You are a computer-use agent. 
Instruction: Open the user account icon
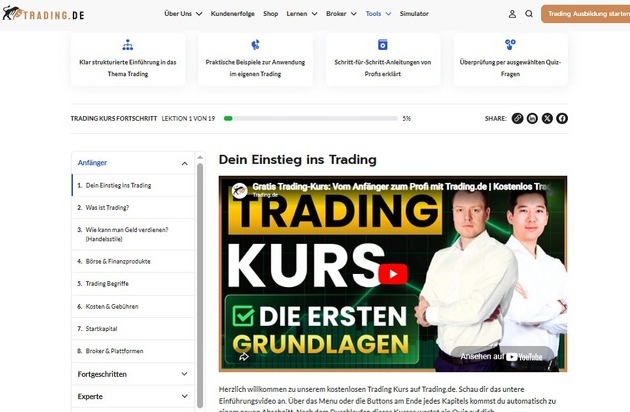(512, 14)
